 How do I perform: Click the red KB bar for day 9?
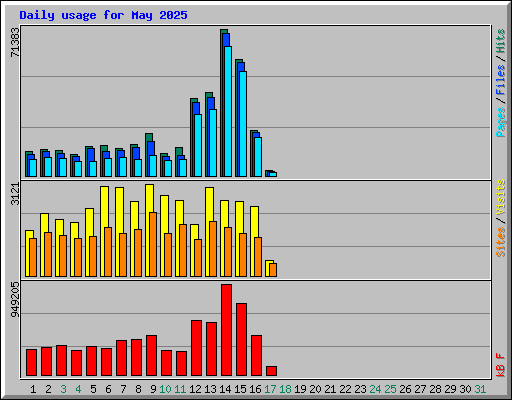tap(151, 355)
